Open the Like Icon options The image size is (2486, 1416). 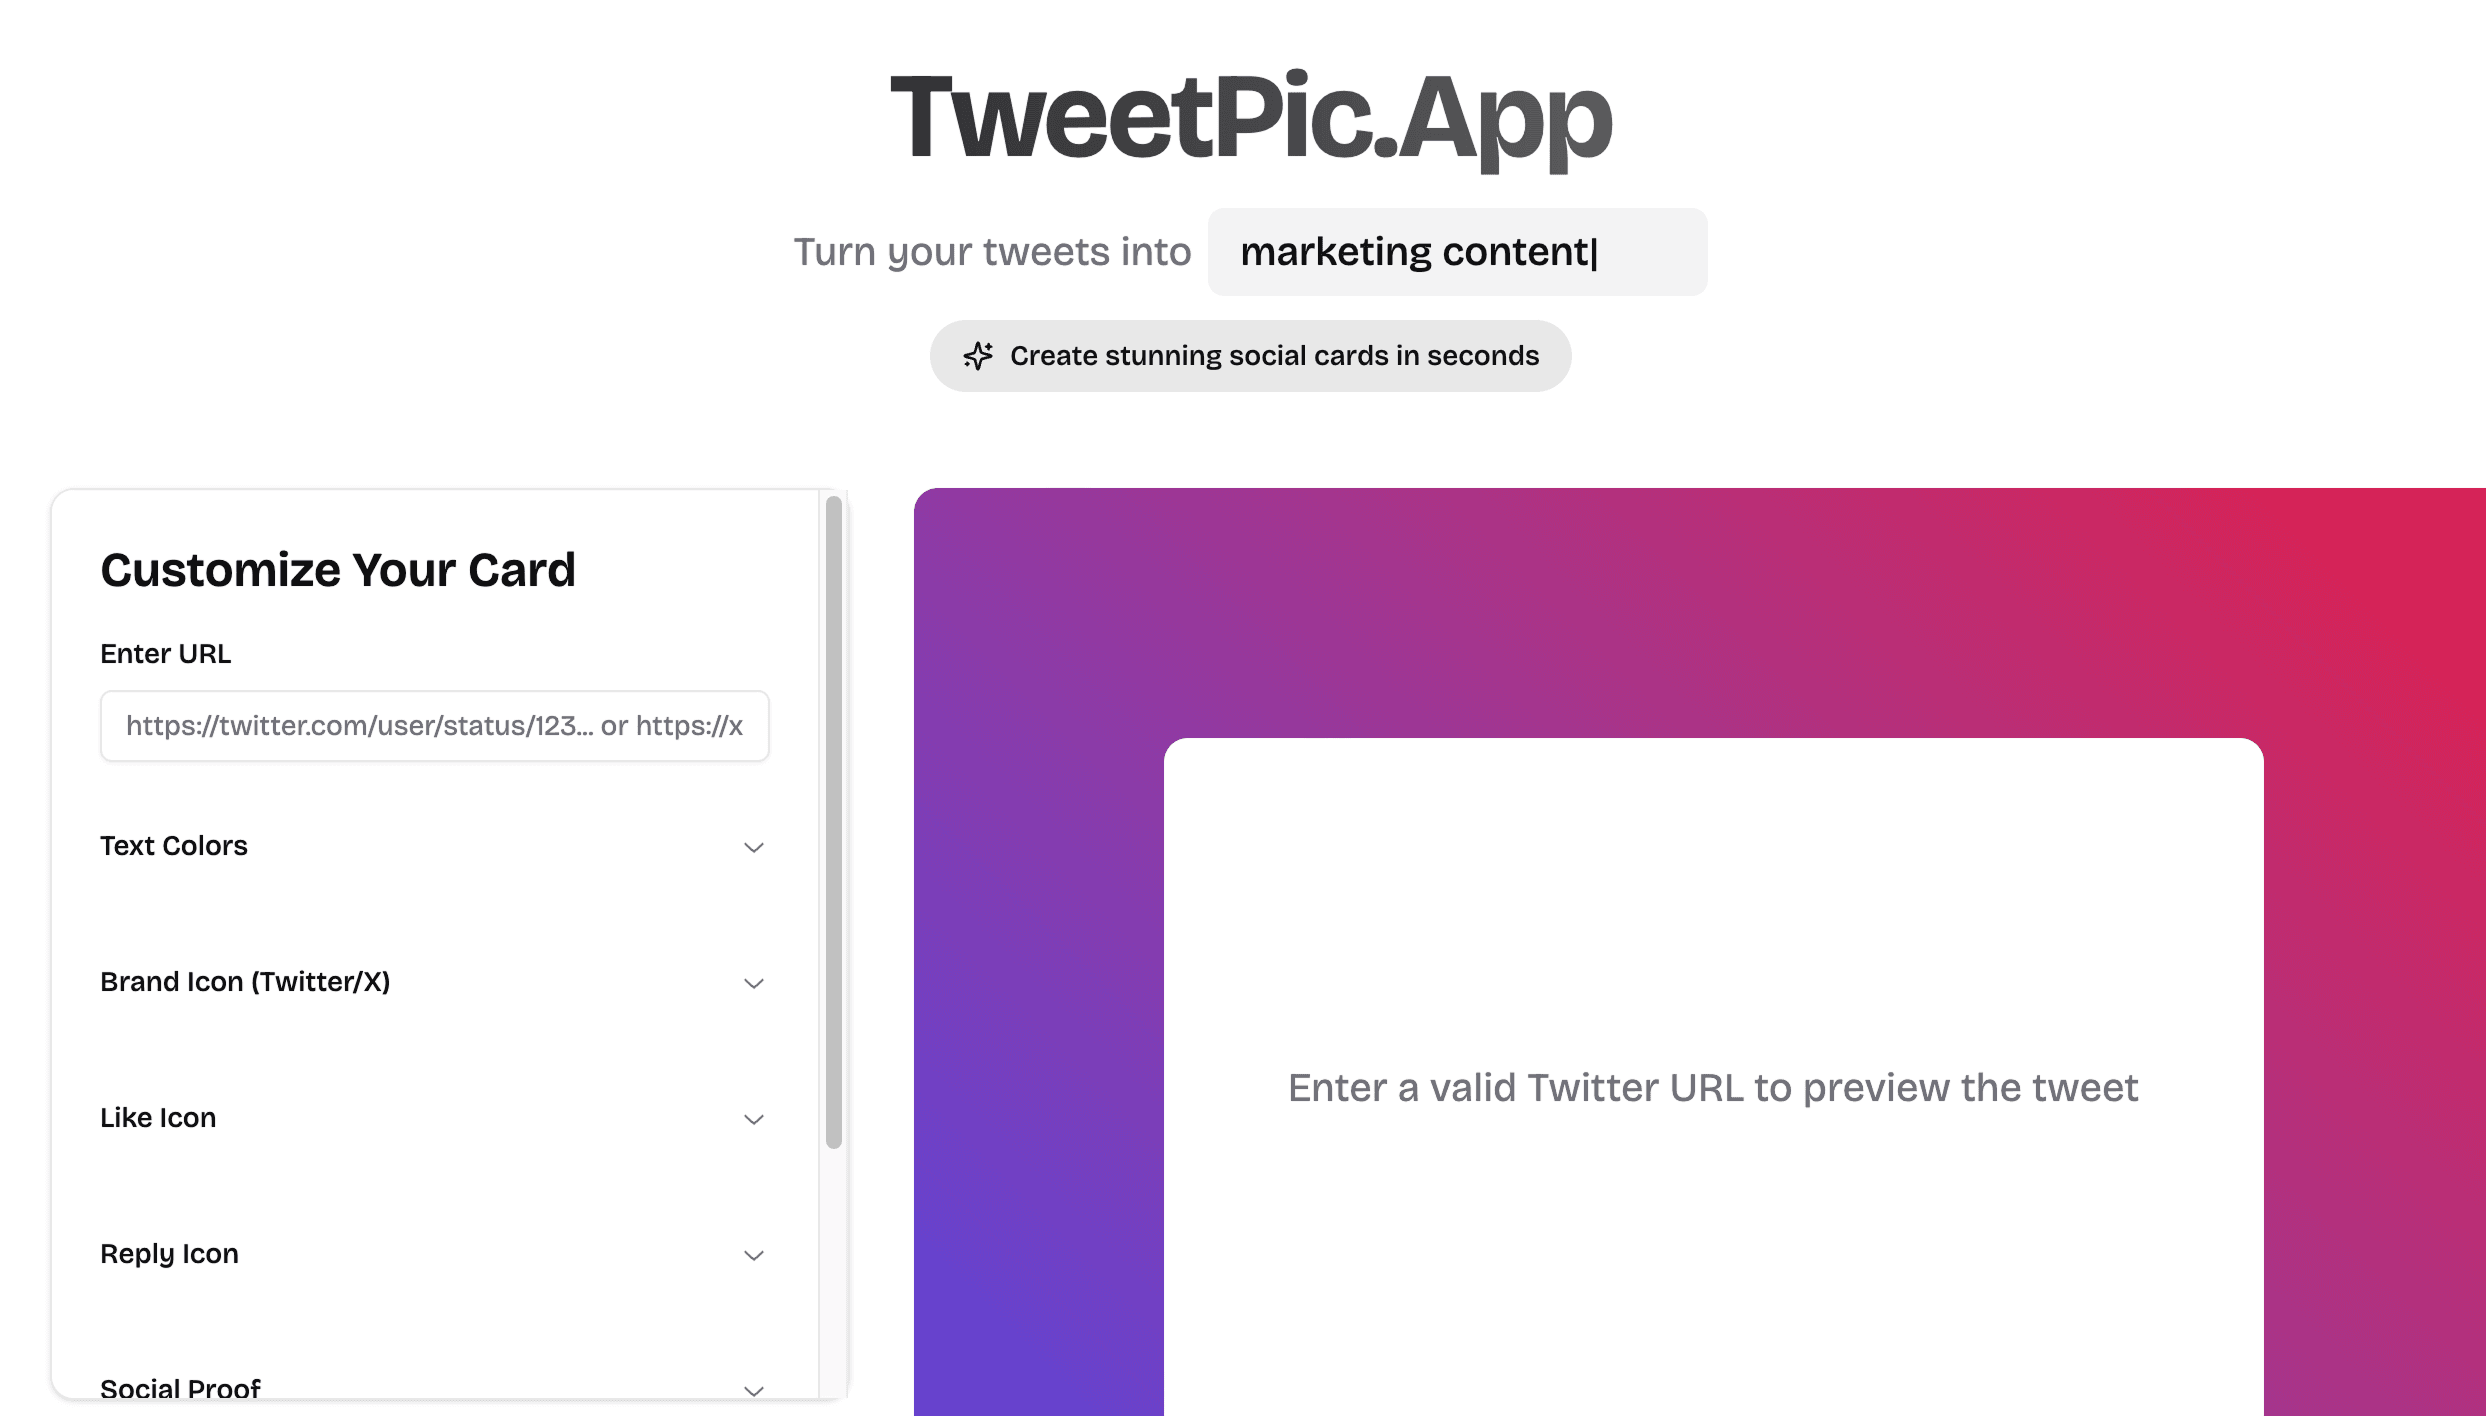coord(434,1118)
